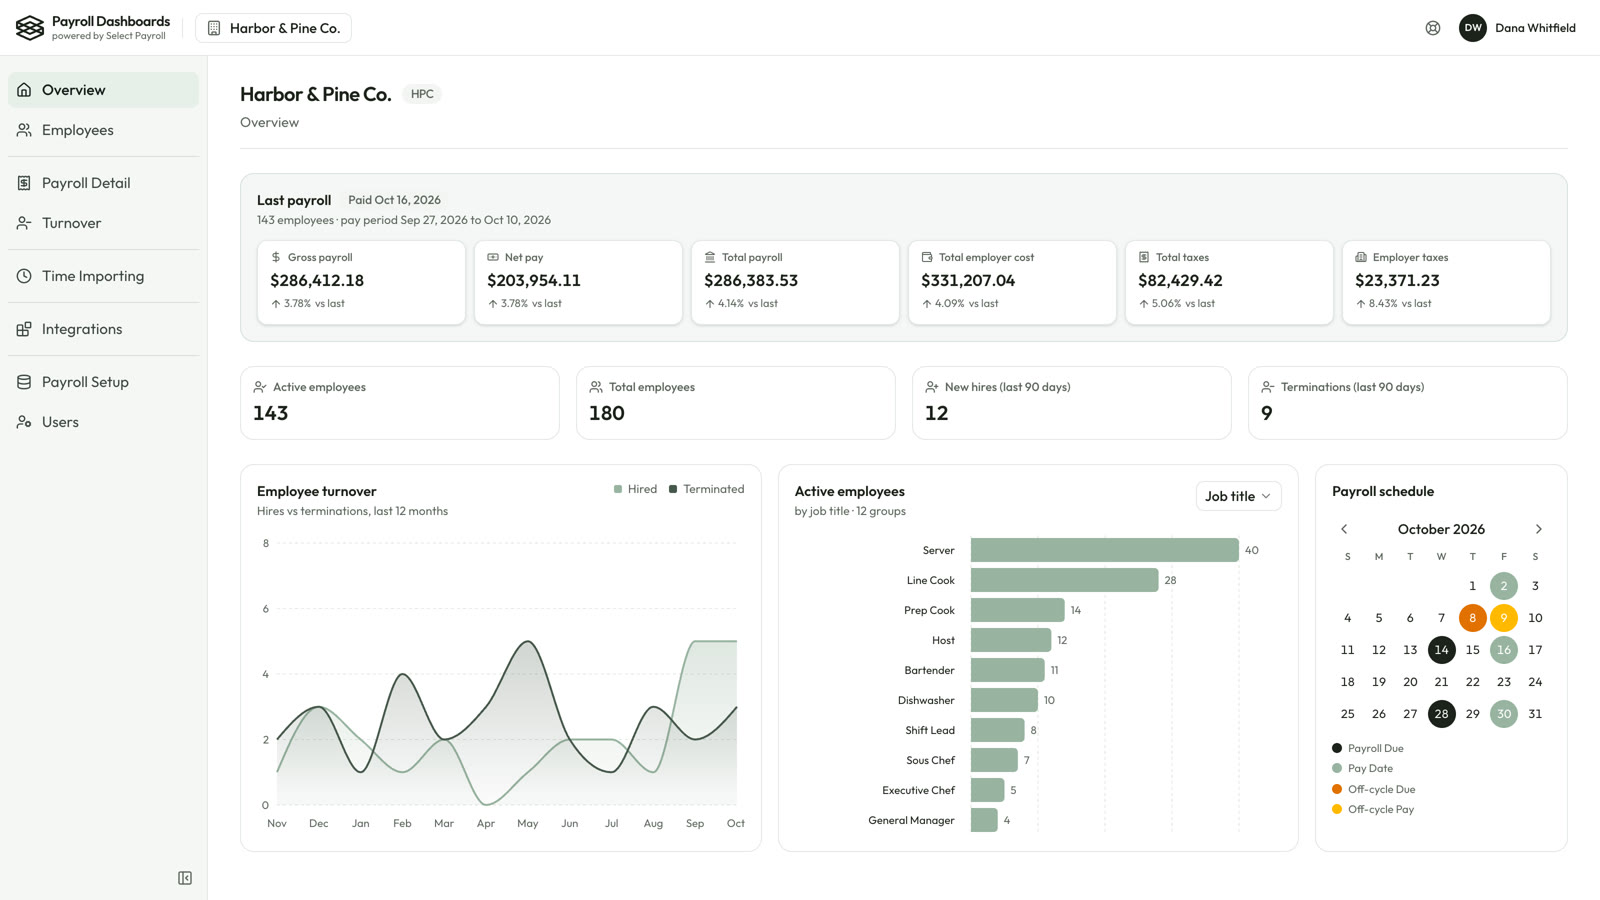Select October 30 pay date in calendar
Viewport: 1600px width, 900px height.
pyautogui.click(x=1503, y=714)
